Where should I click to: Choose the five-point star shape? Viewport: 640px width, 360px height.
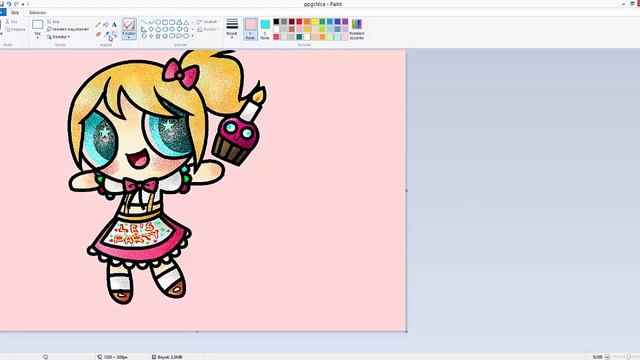[x=158, y=36]
